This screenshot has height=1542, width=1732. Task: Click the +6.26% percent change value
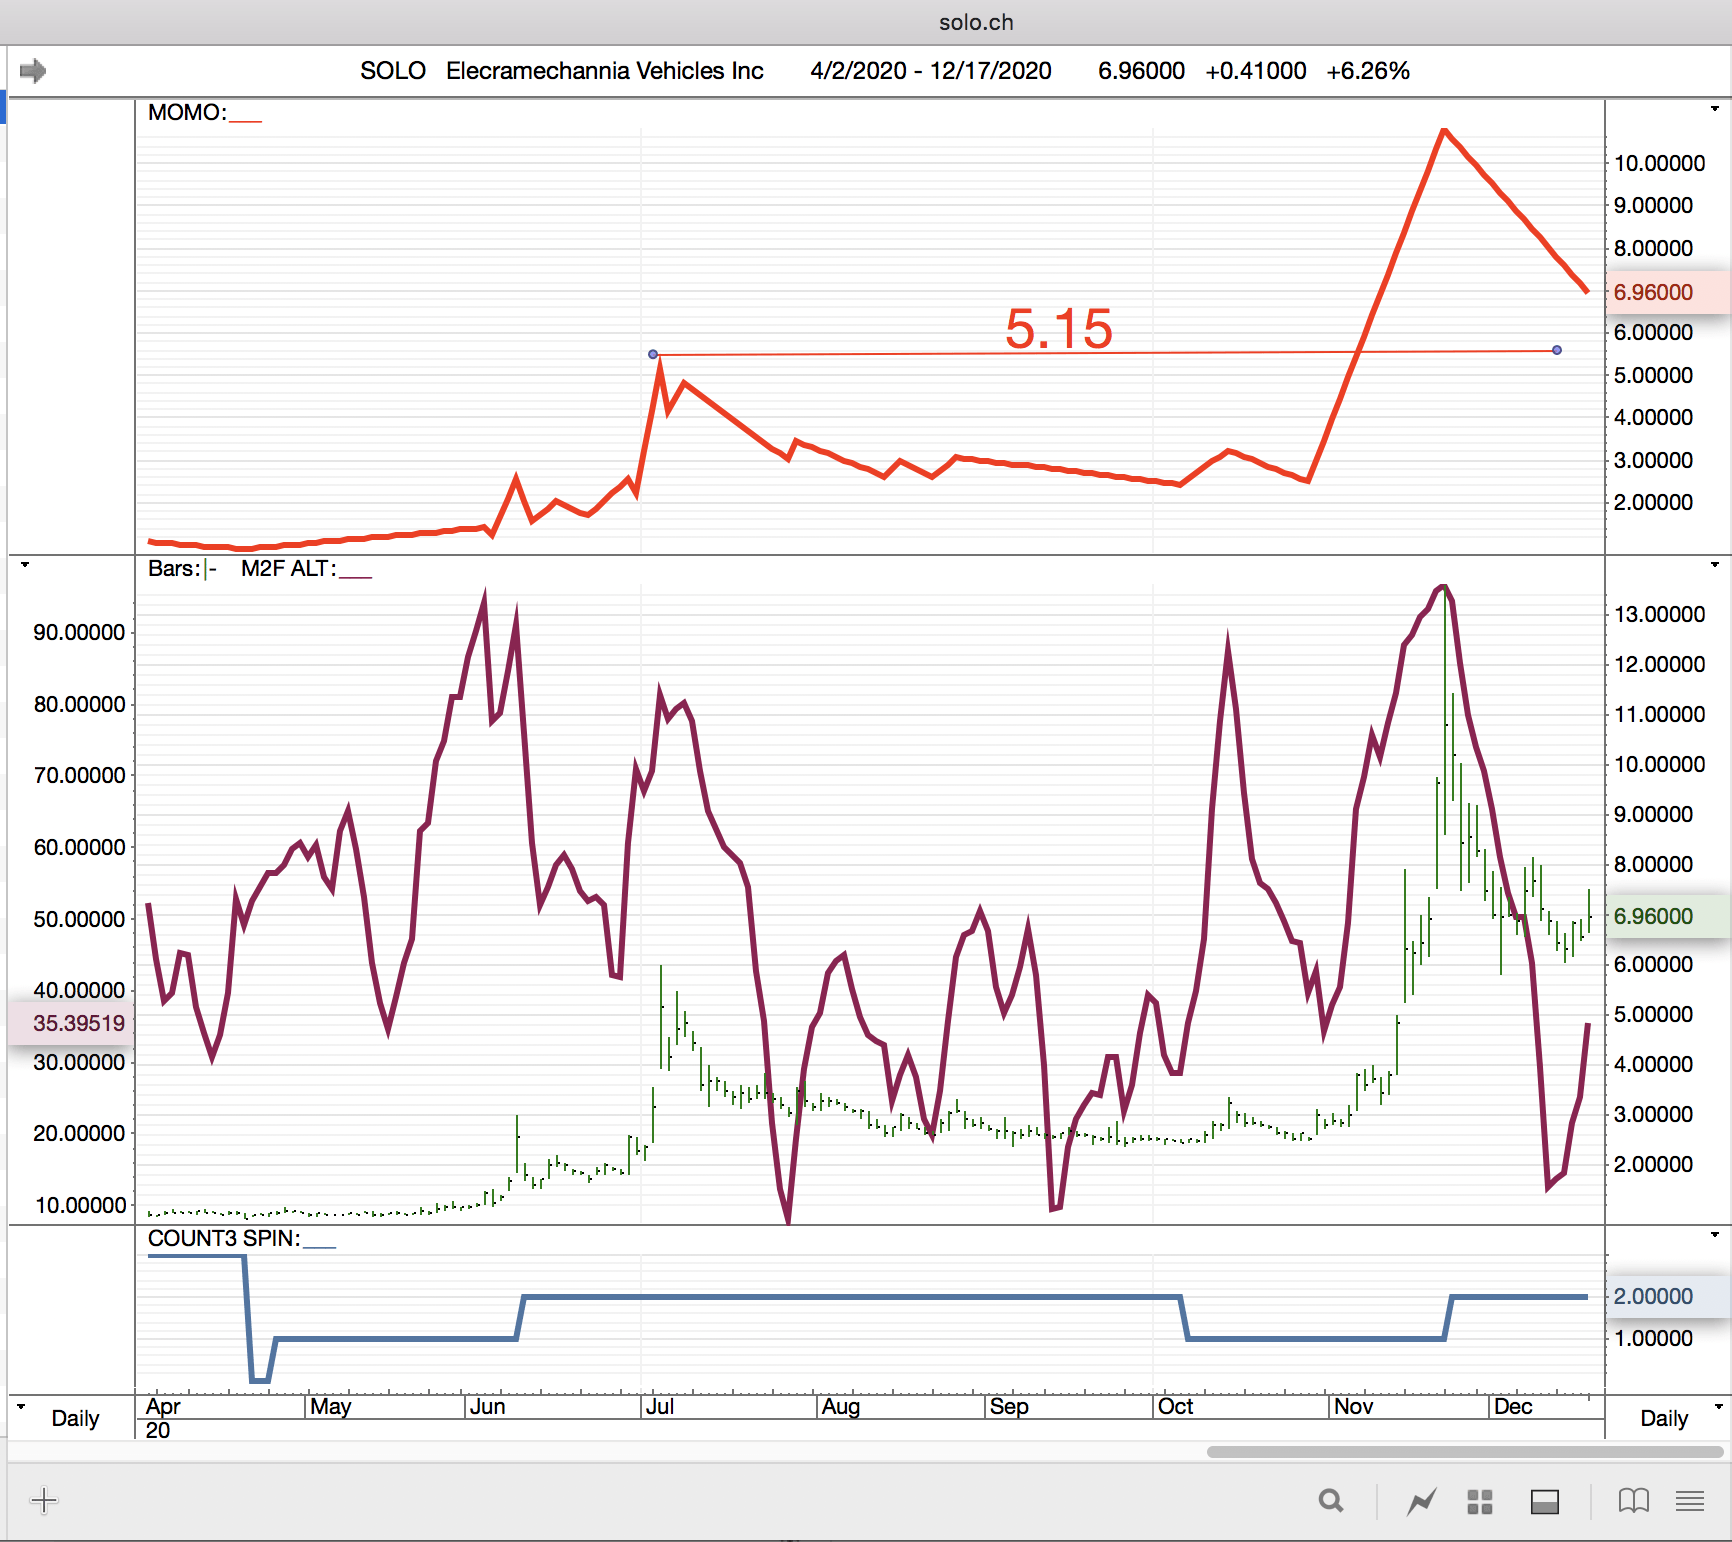point(1368,71)
